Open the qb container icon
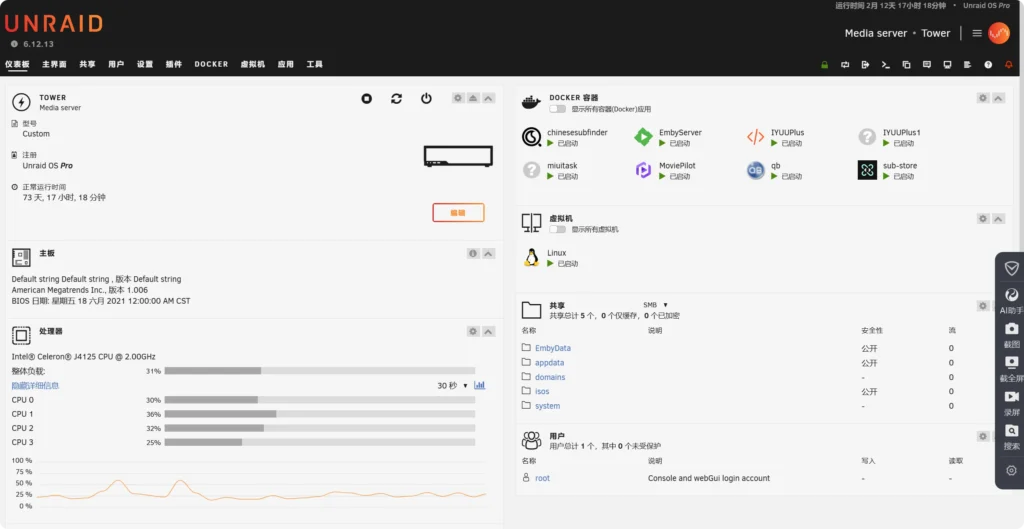Image resolution: width=1024 pixels, height=529 pixels. coord(756,170)
